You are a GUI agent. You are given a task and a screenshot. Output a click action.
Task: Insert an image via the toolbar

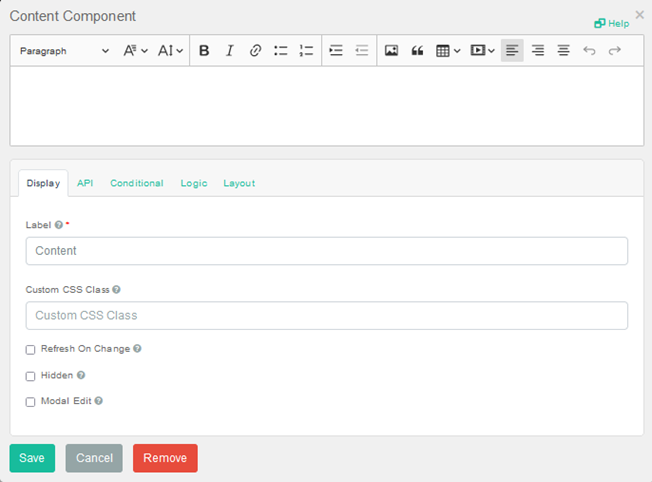pyautogui.click(x=391, y=51)
